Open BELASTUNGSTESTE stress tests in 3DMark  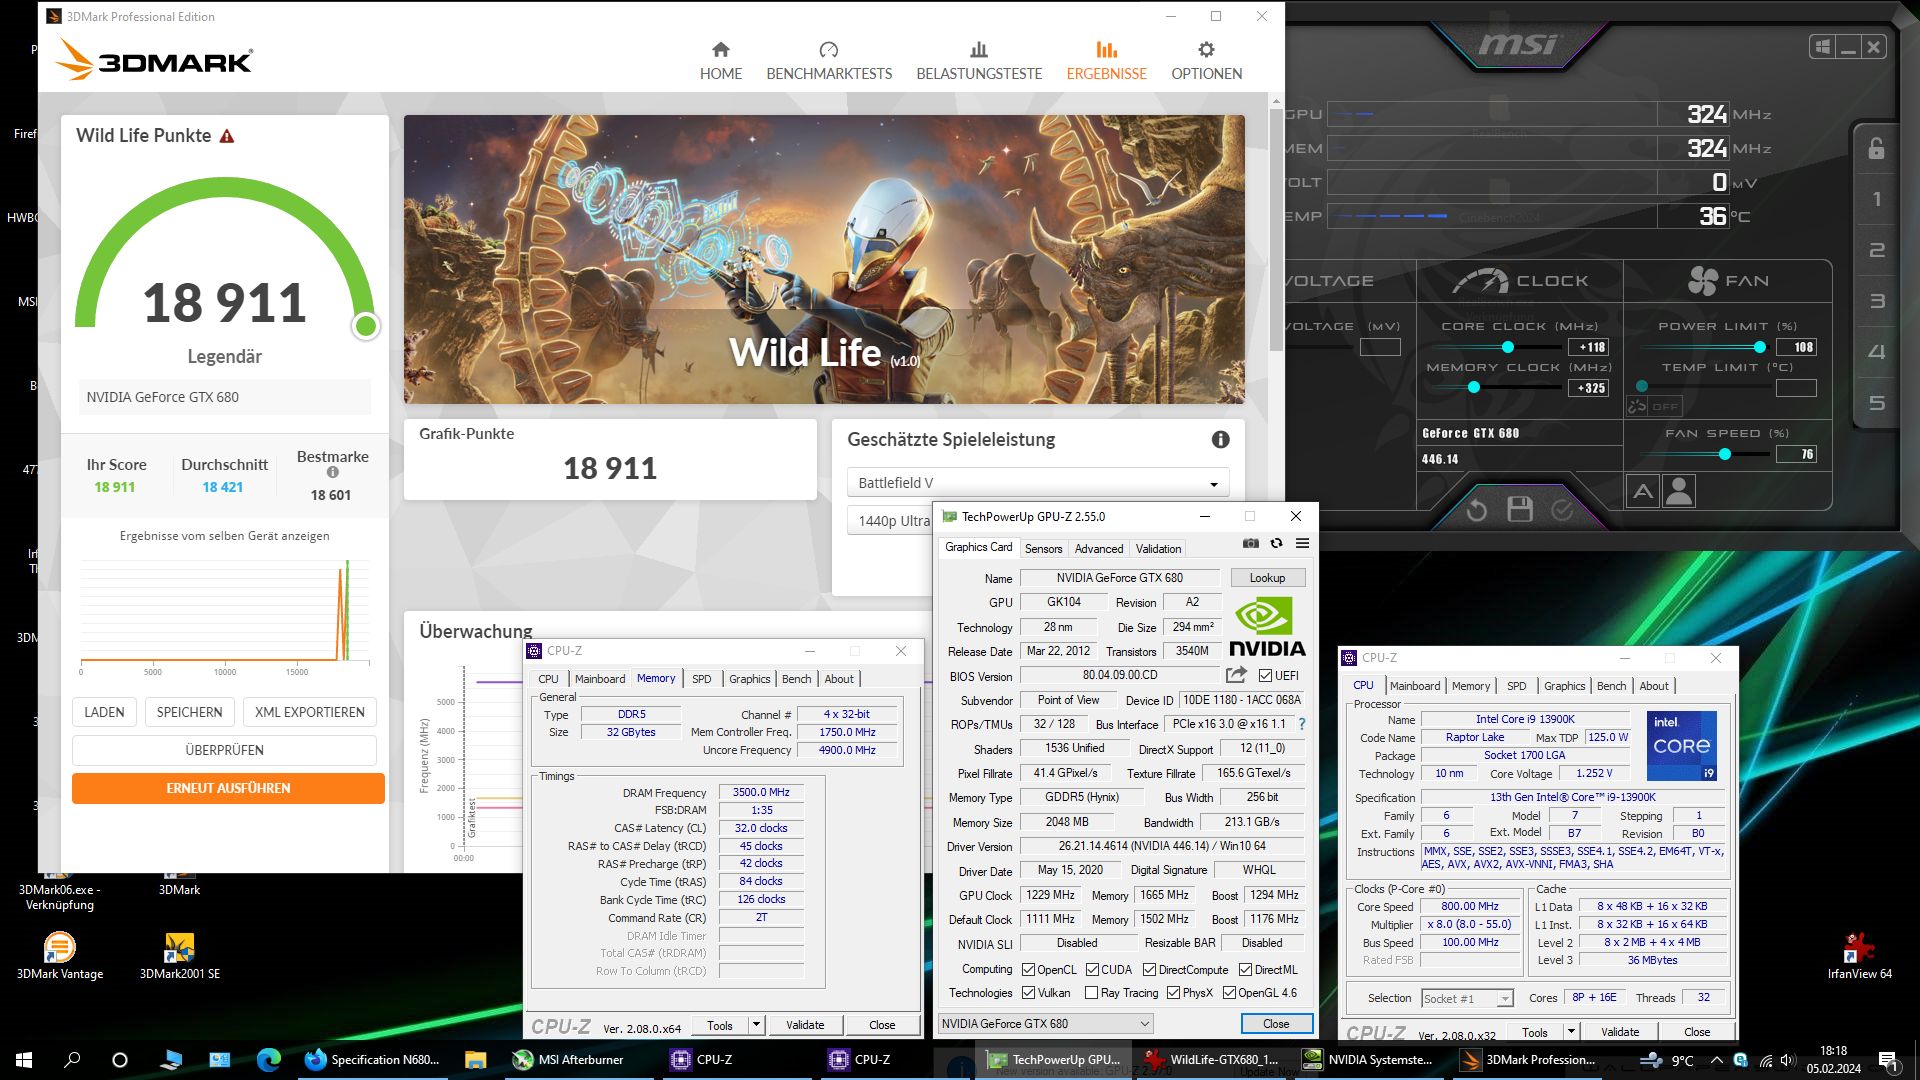(979, 61)
